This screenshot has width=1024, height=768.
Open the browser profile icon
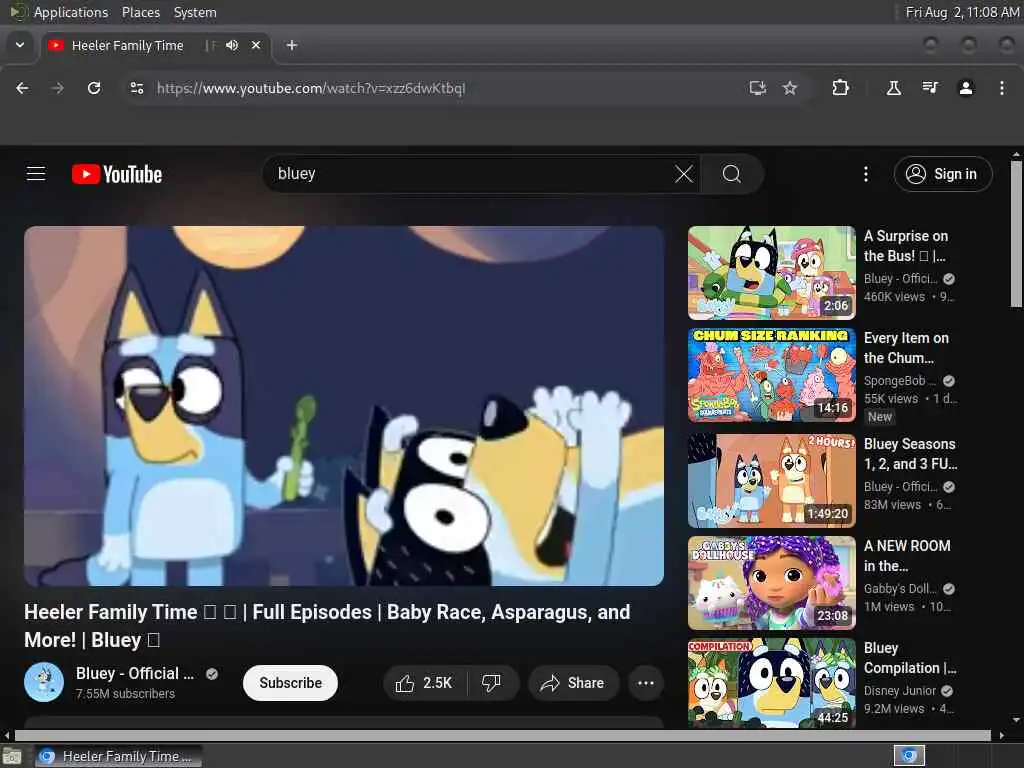click(x=966, y=88)
